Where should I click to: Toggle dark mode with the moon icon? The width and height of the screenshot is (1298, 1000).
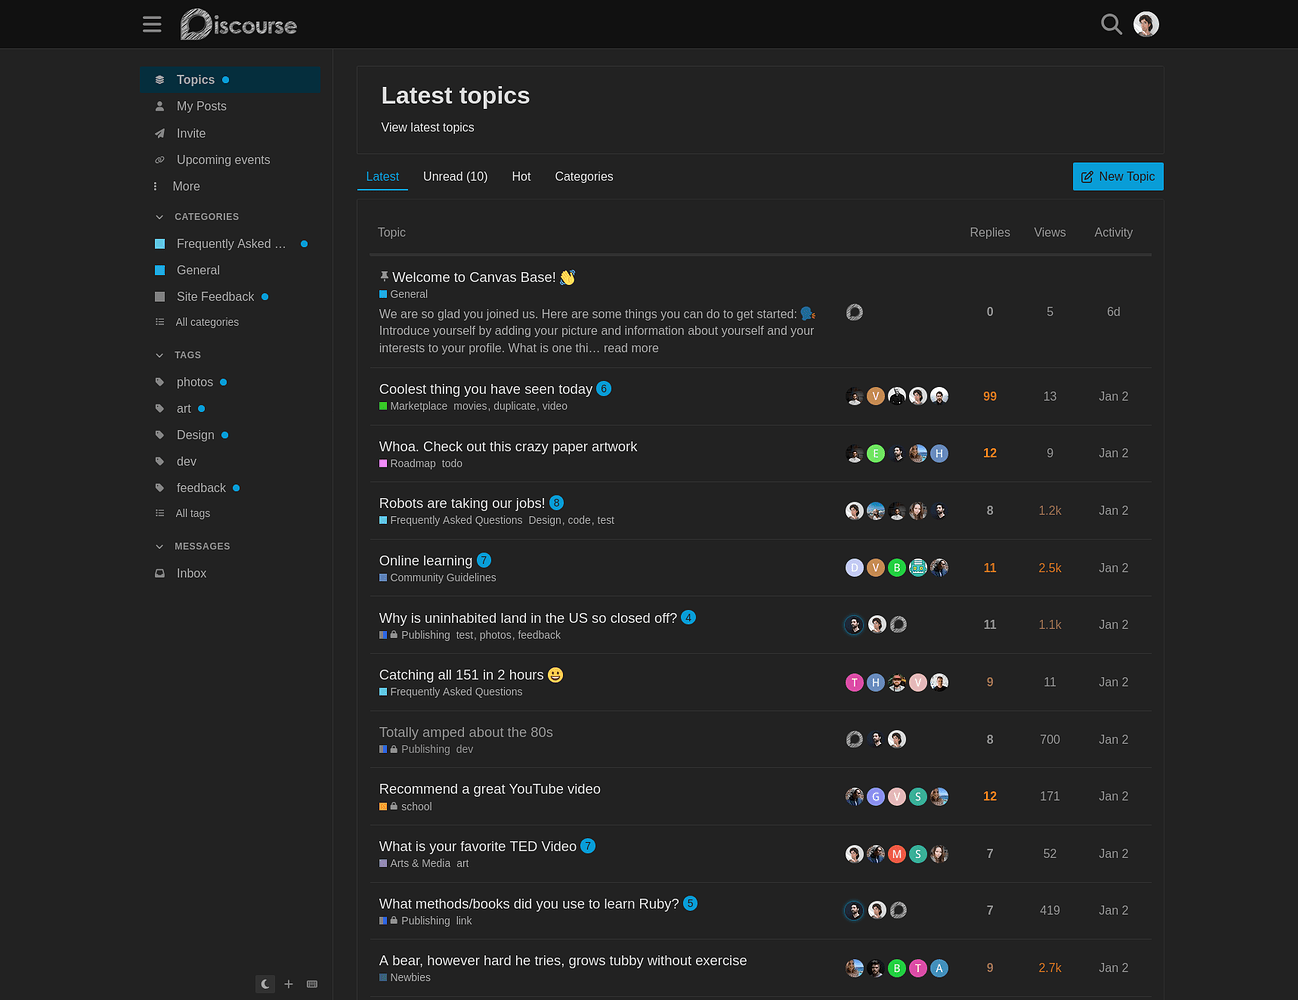(x=265, y=984)
